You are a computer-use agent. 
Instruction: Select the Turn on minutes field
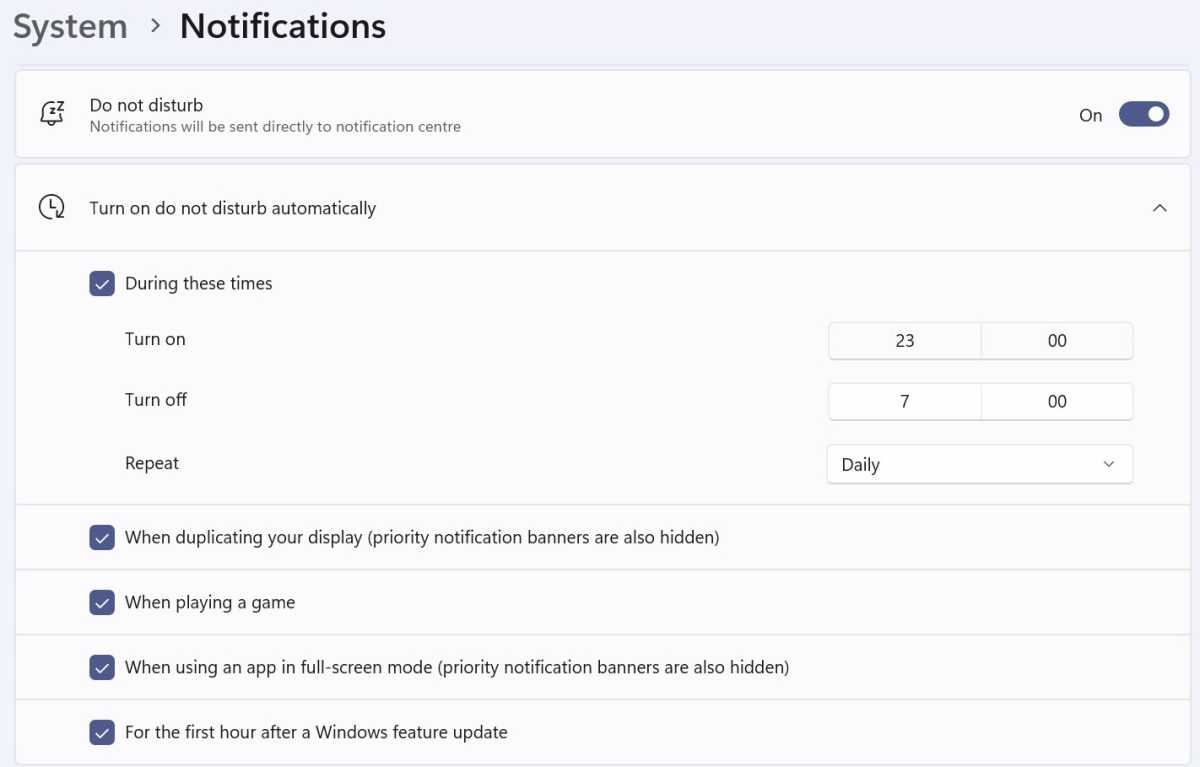(x=1057, y=341)
